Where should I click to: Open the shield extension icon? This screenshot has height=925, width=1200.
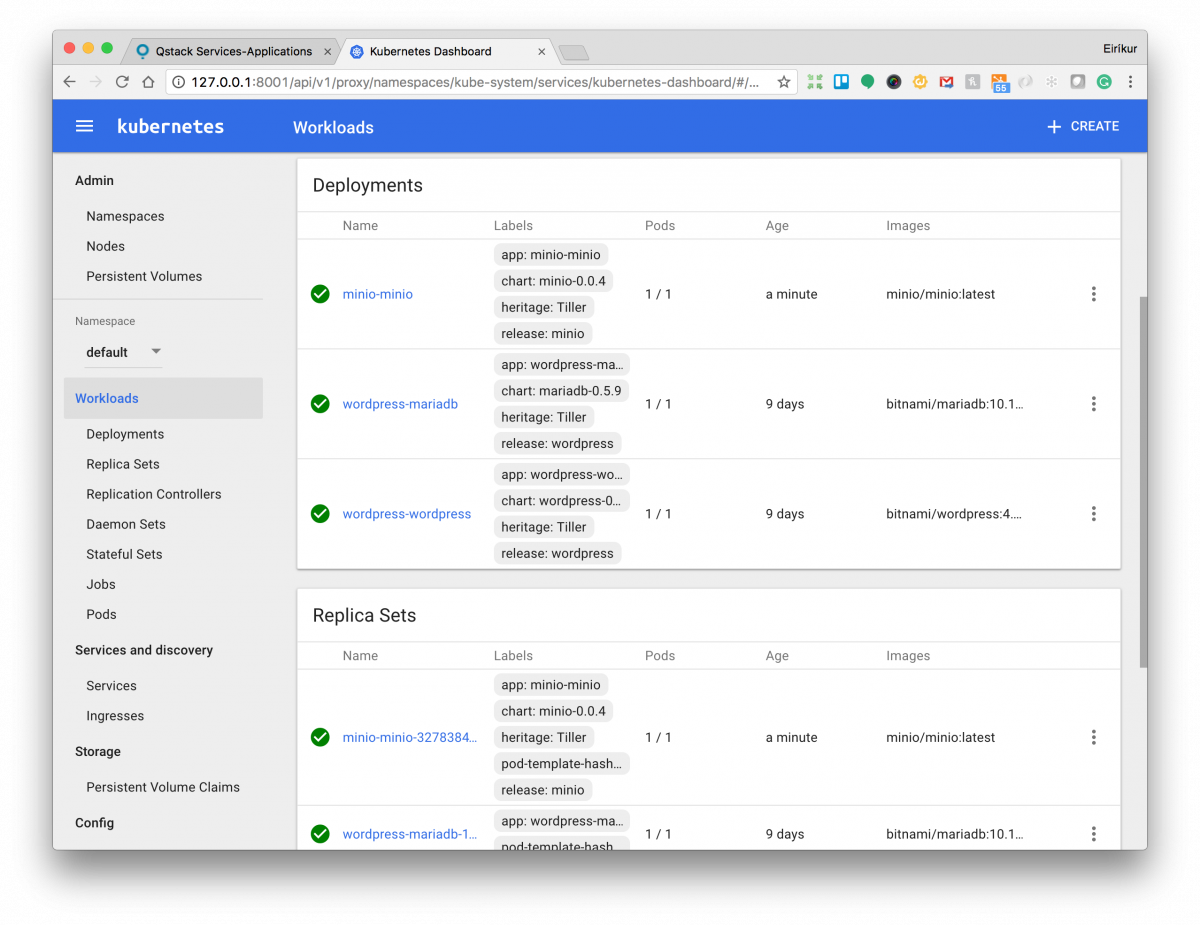click(1078, 82)
